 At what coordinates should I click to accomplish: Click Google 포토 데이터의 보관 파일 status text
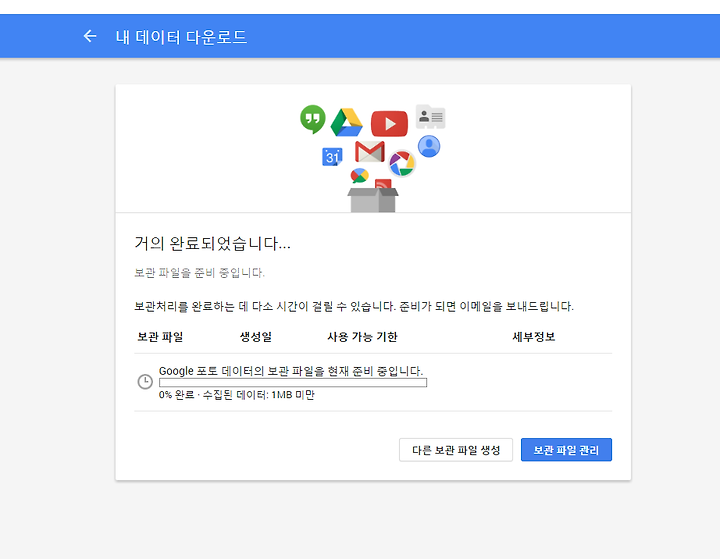coord(291,371)
